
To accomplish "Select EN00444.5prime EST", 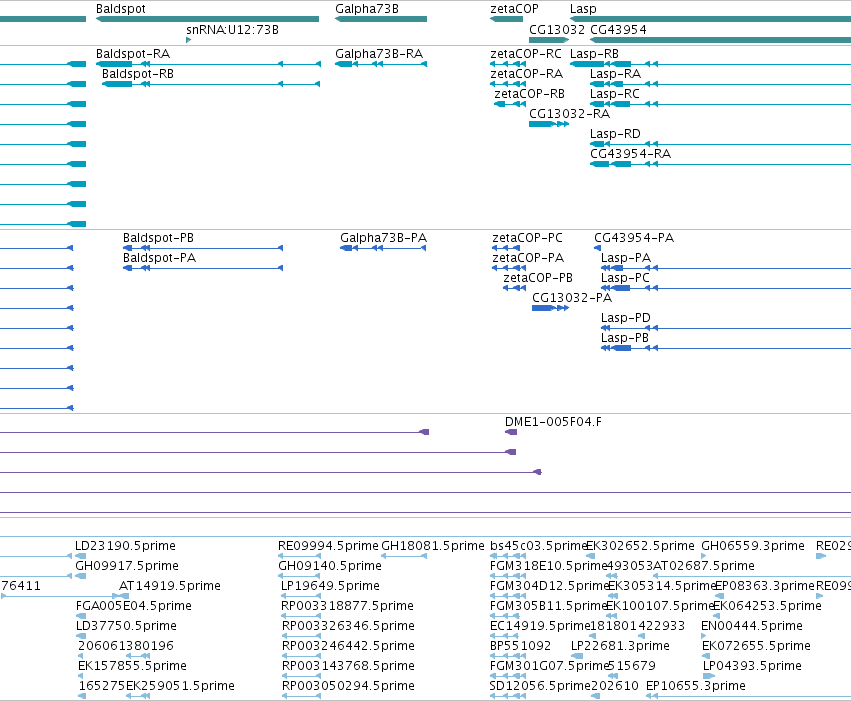I will pos(704,636).
